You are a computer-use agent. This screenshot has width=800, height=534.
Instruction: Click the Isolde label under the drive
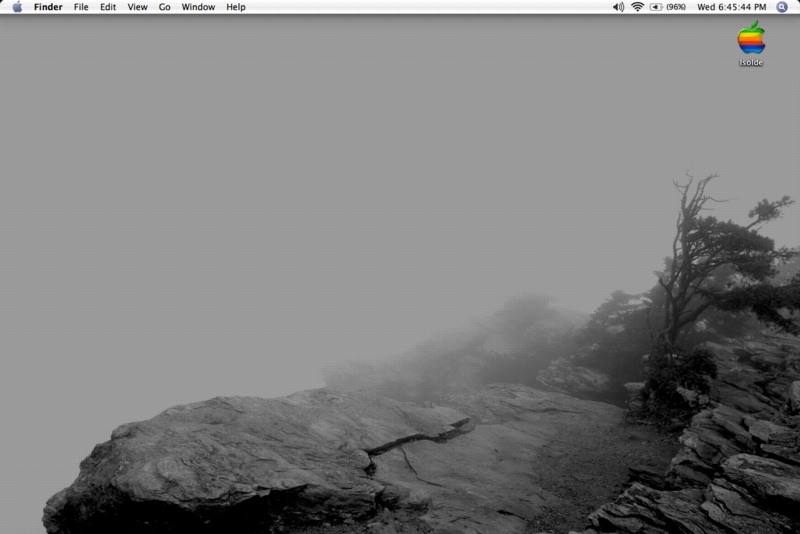751,62
